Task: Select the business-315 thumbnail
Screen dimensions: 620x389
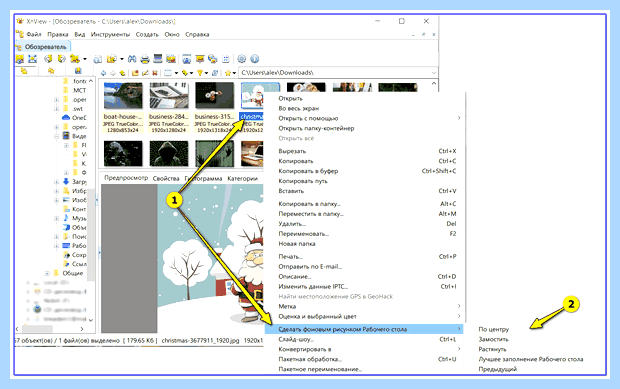Action: (x=214, y=95)
